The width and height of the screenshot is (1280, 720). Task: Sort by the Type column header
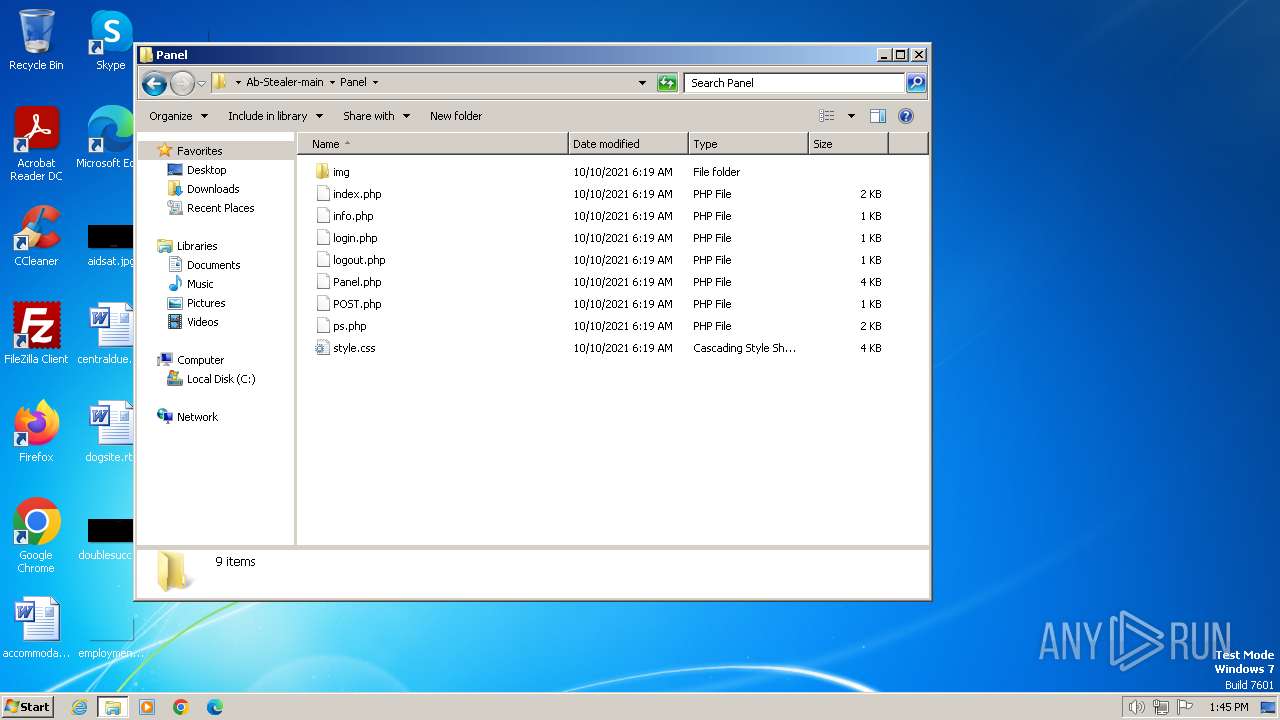coord(748,144)
